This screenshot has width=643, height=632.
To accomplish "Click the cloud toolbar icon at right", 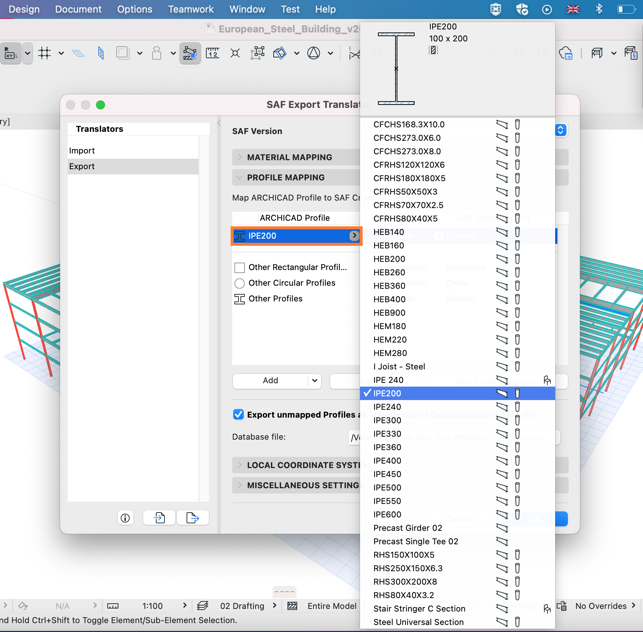I will point(566,53).
